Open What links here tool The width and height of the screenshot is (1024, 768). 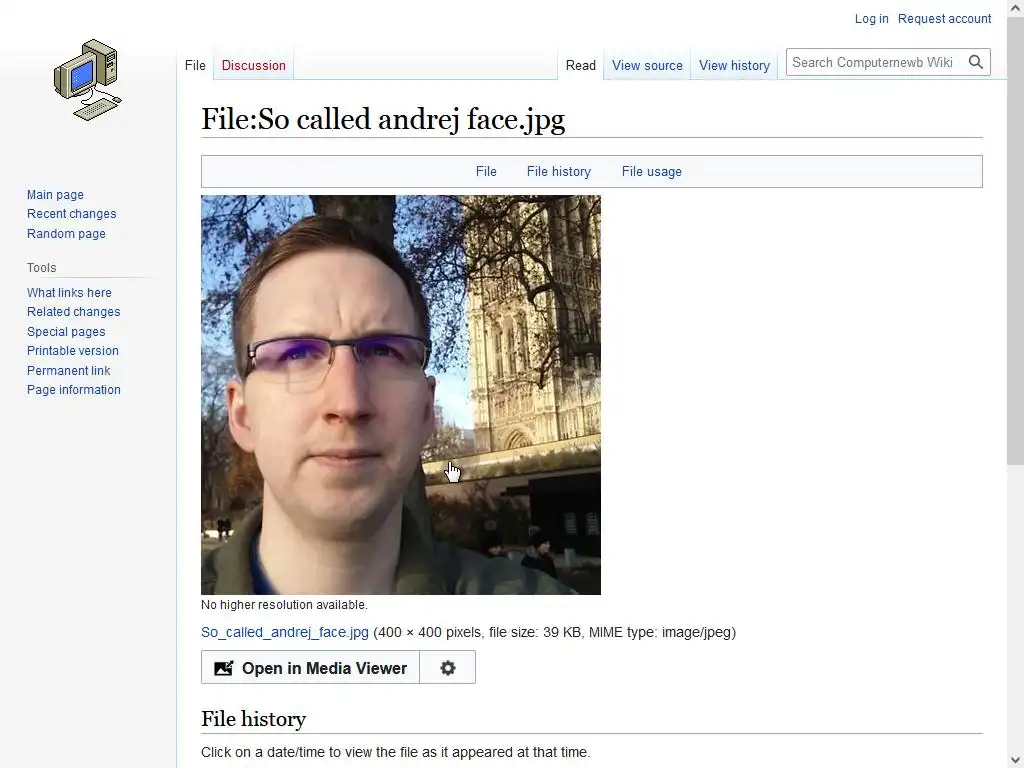click(x=69, y=292)
